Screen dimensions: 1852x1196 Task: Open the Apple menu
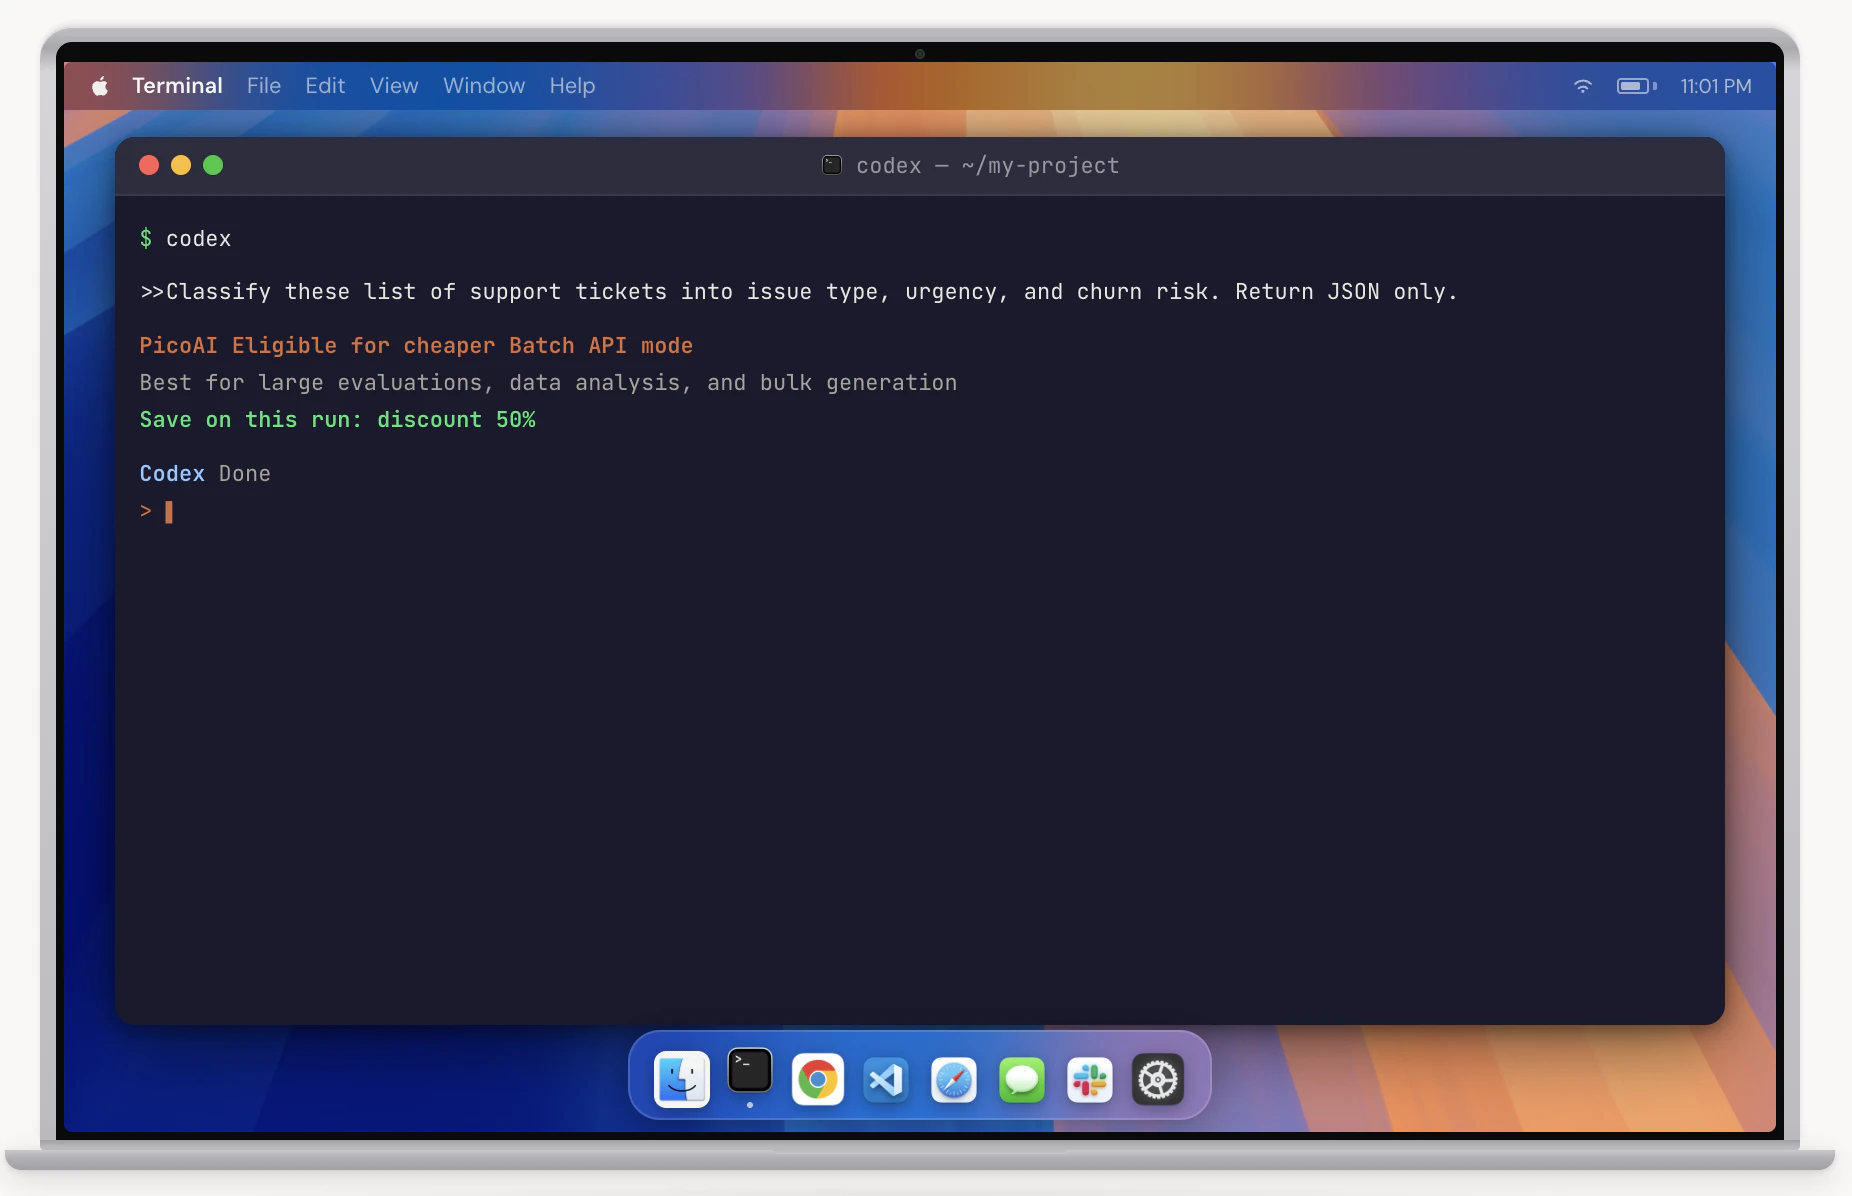coord(99,86)
